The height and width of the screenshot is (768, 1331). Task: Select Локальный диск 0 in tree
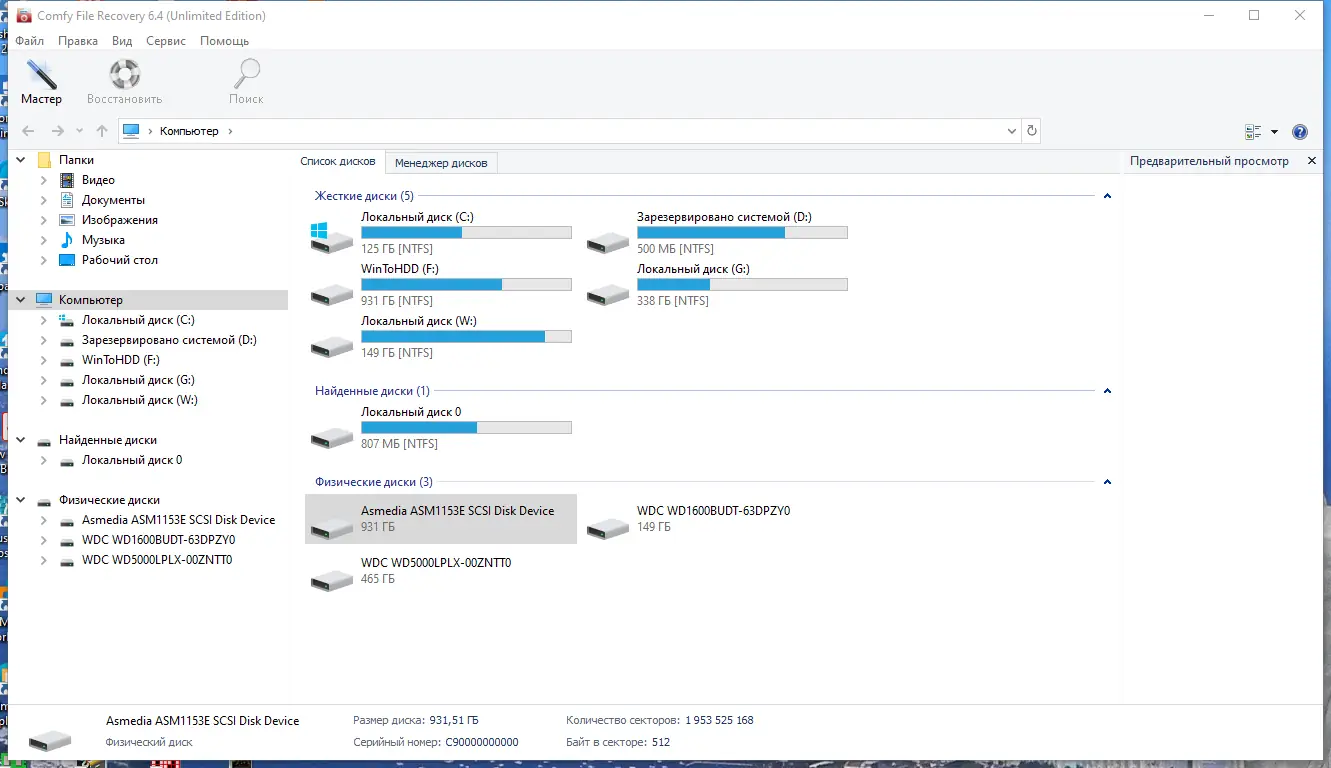tap(132, 460)
